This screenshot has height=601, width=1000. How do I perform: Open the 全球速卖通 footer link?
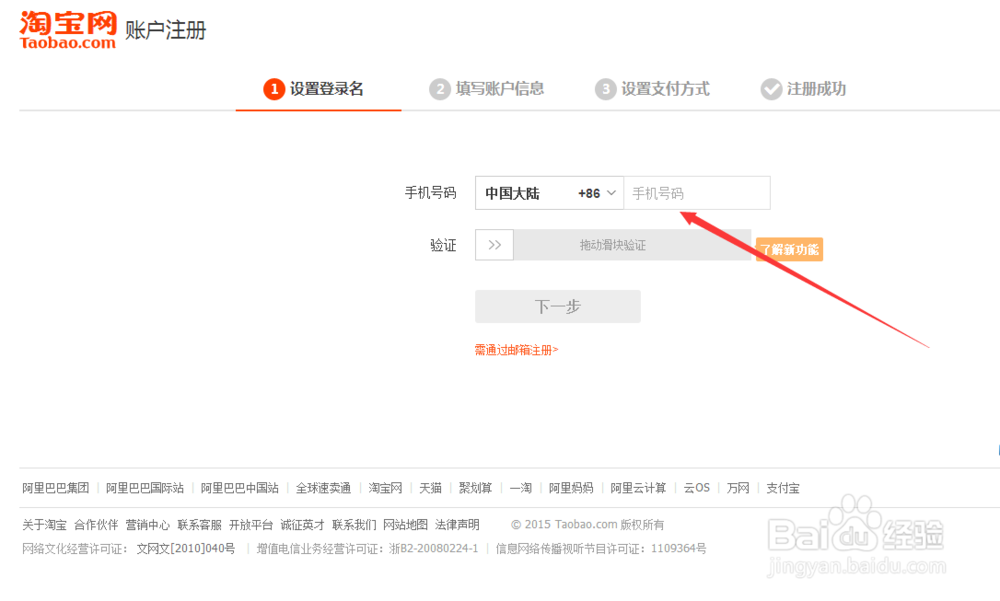323,488
